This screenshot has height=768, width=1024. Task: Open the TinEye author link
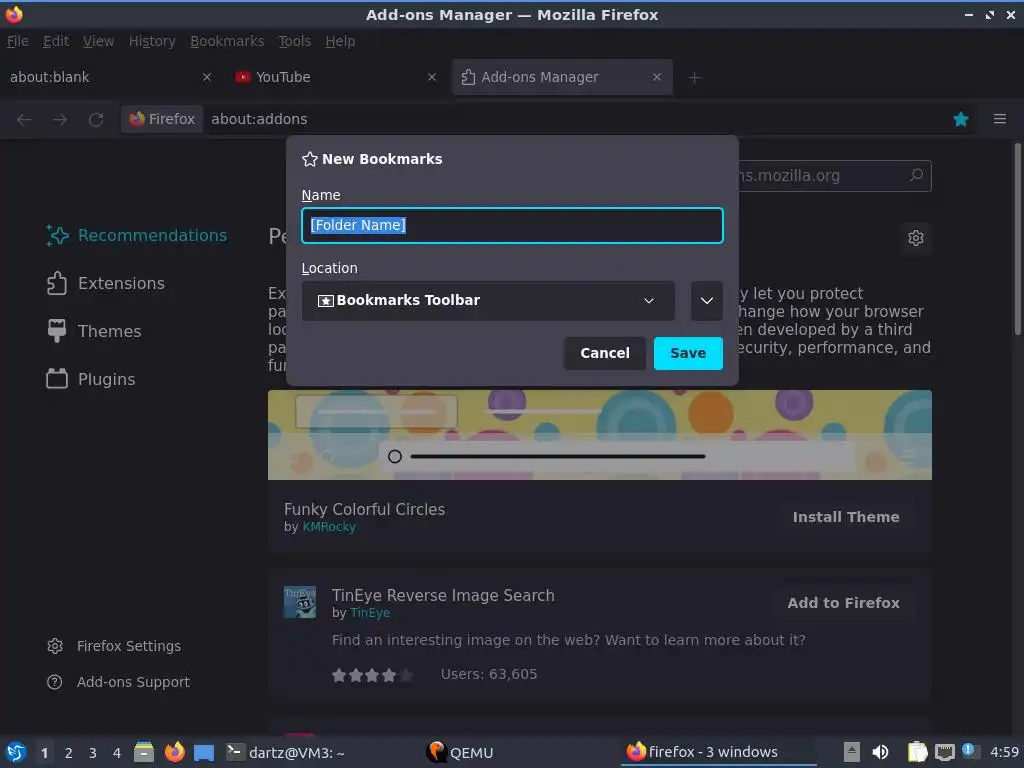(x=370, y=613)
